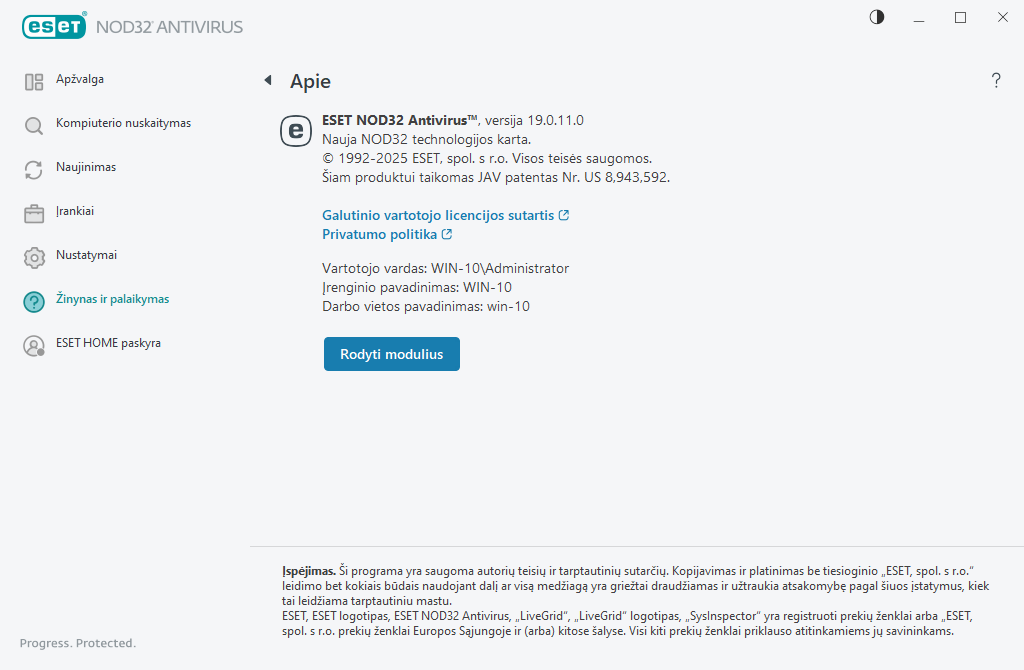Screen dimensions: 1024x670
Task: Select Kompiuterio nuskaitymas in the sidebar
Action: [123, 123]
